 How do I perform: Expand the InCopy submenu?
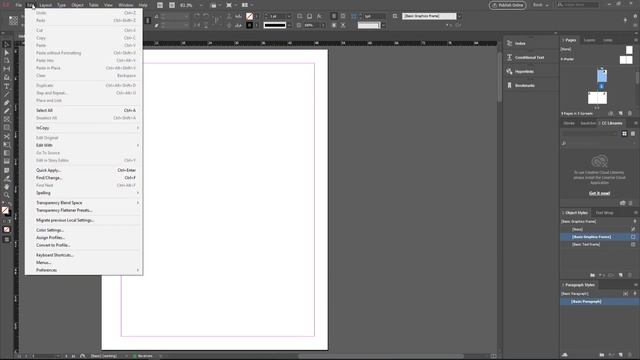(84, 128)
